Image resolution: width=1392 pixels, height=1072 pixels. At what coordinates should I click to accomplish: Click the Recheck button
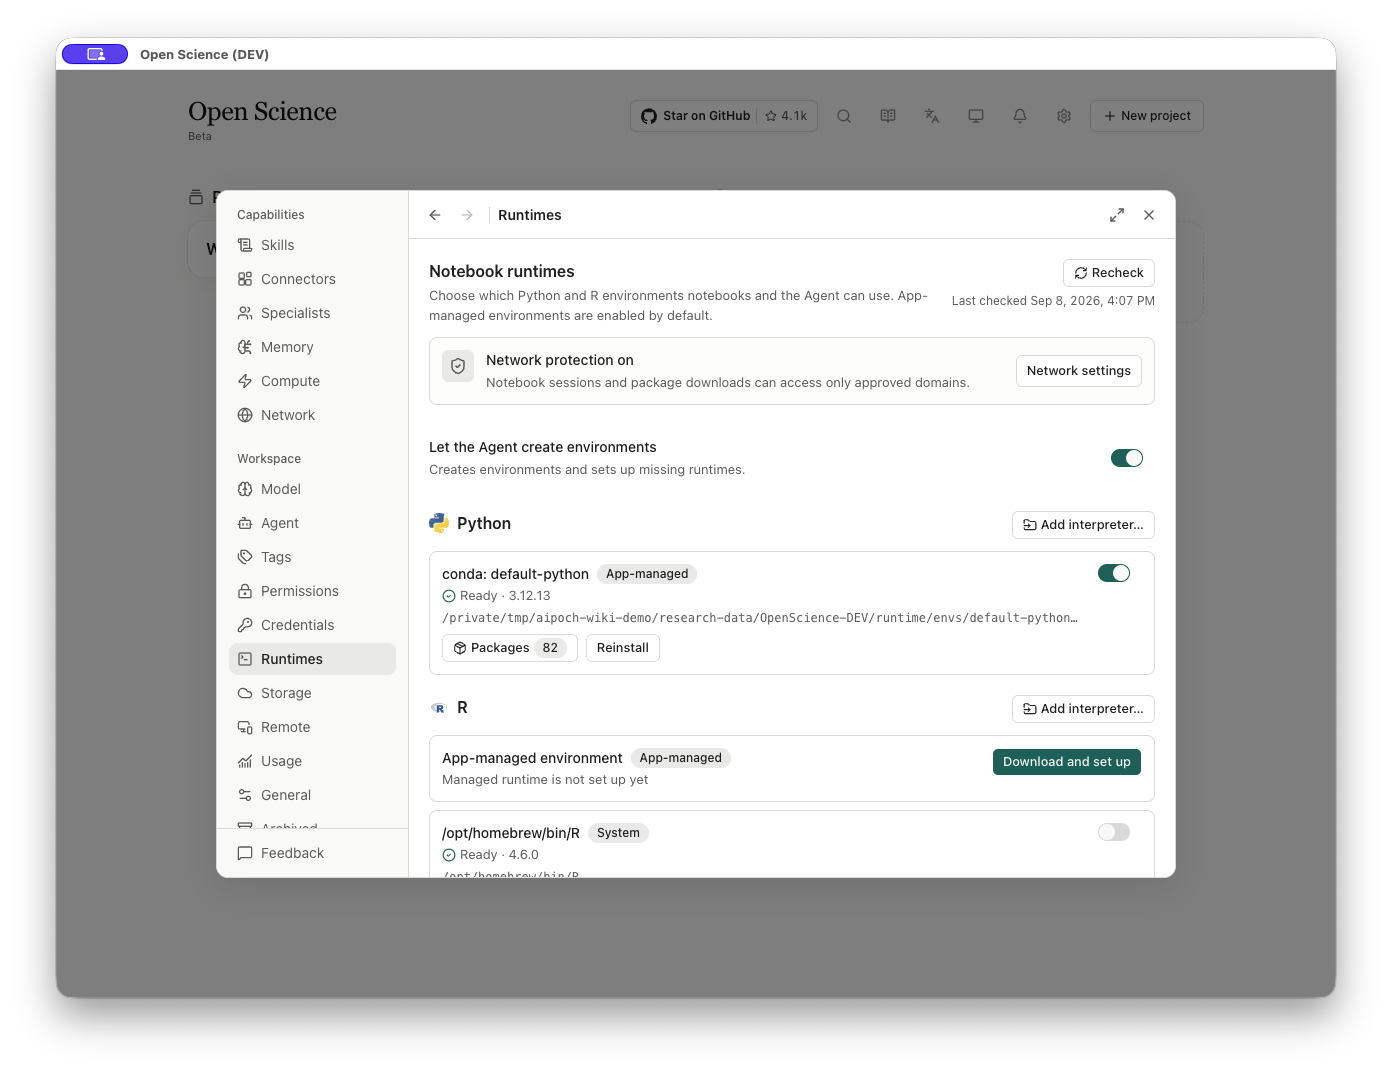click(x=1109, y=273)
